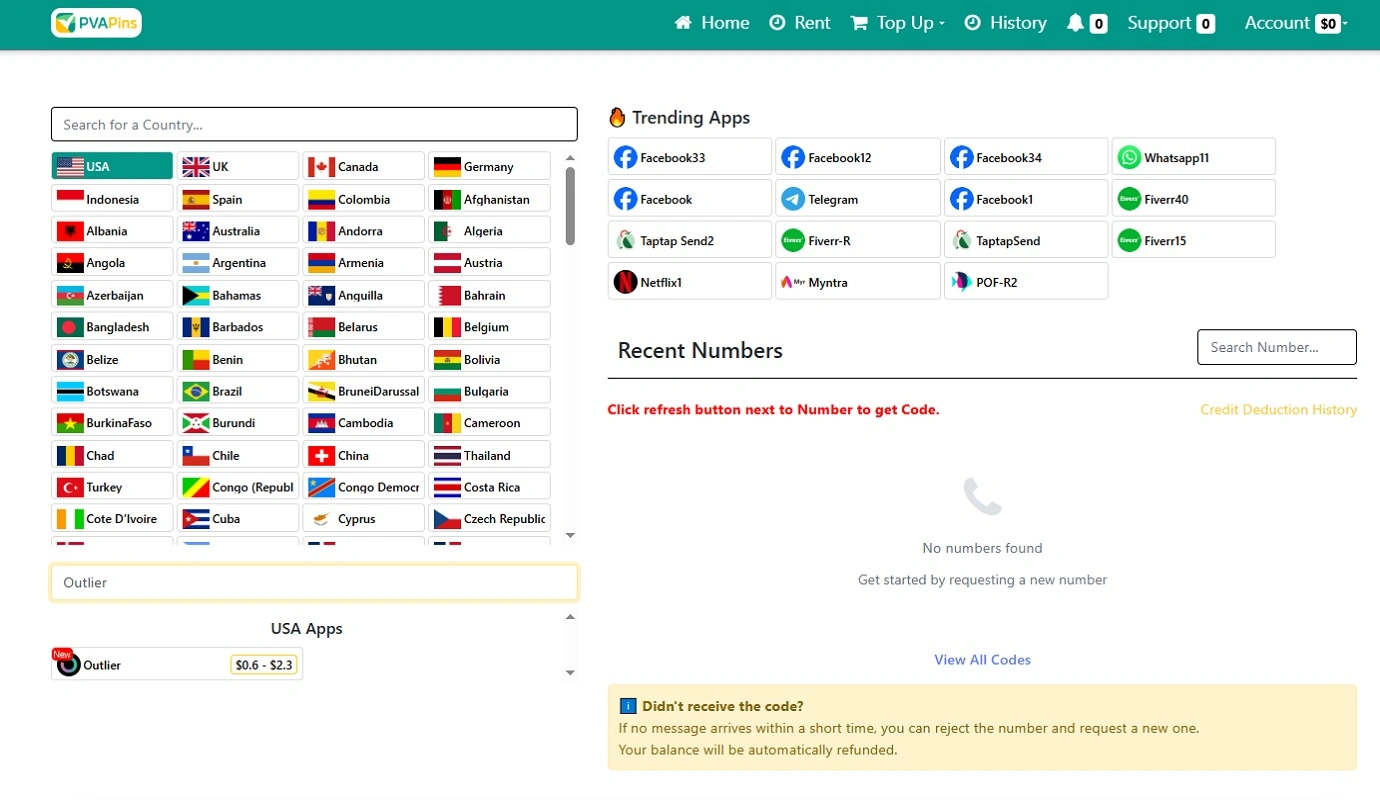Choose Indonesia from the country list
Screen dimensions: 1380x800
click(112, 198)
